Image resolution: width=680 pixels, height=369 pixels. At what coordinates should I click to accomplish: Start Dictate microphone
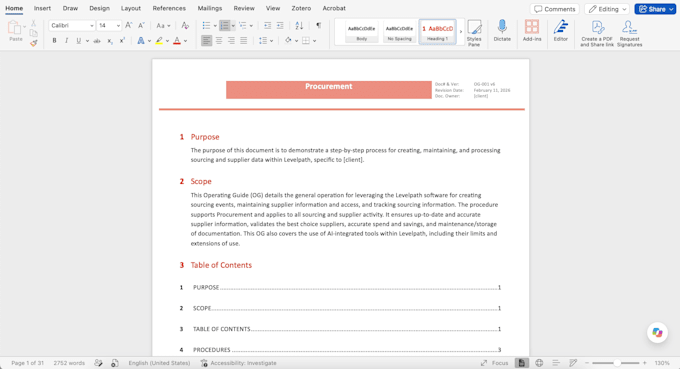tap(502, 31)
